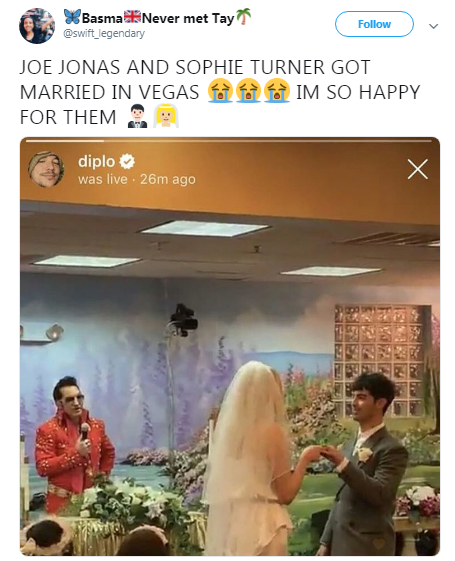455x561 pixels.
Task: Open the @swift_legendary handle link
Action: 104,34
